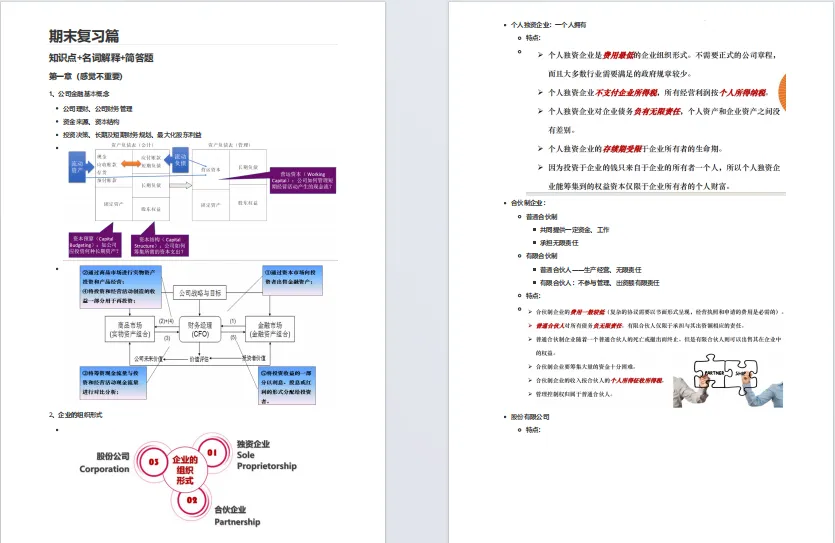Click '特点:' under 个人独资企业
Image resolution: width=835 pixels, height=543 pixels.
(x=533, y=38)
